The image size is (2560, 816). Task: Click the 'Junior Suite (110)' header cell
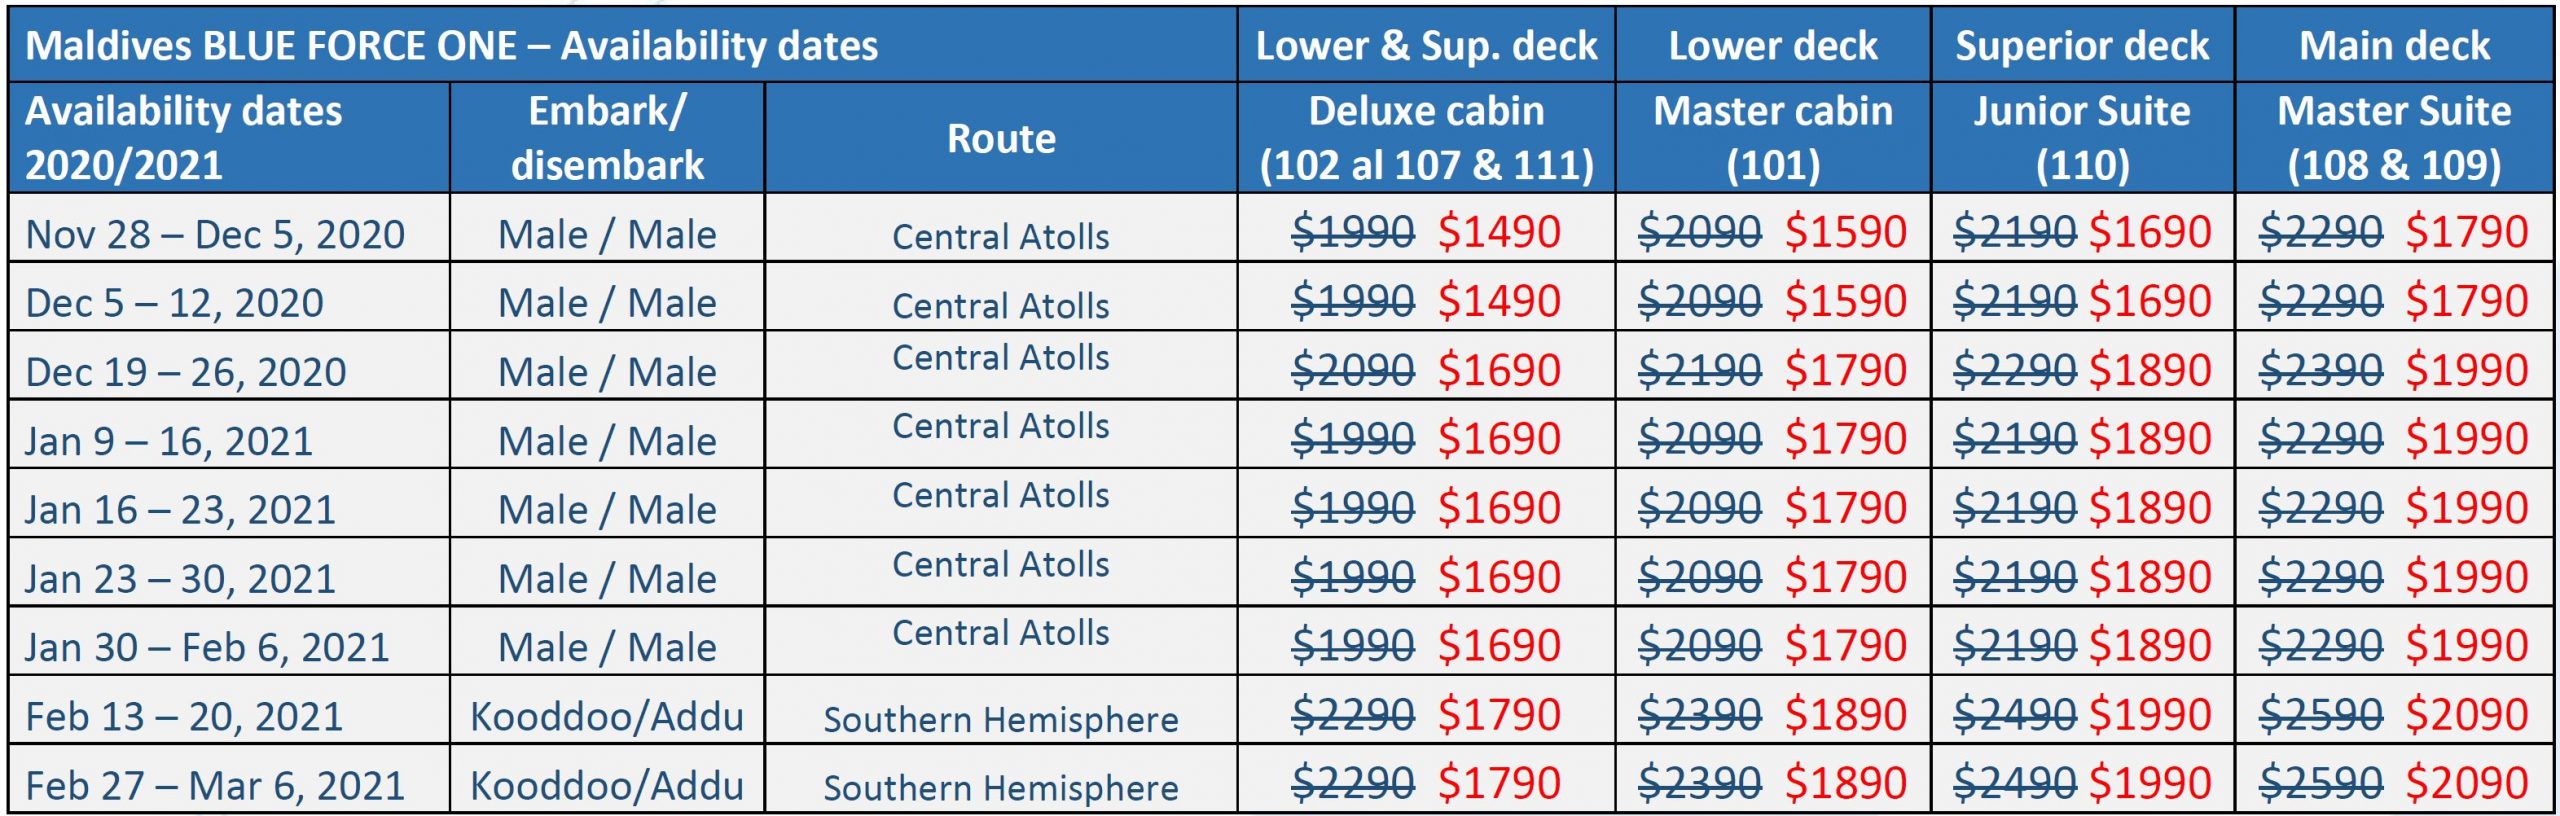[2083, 138]
